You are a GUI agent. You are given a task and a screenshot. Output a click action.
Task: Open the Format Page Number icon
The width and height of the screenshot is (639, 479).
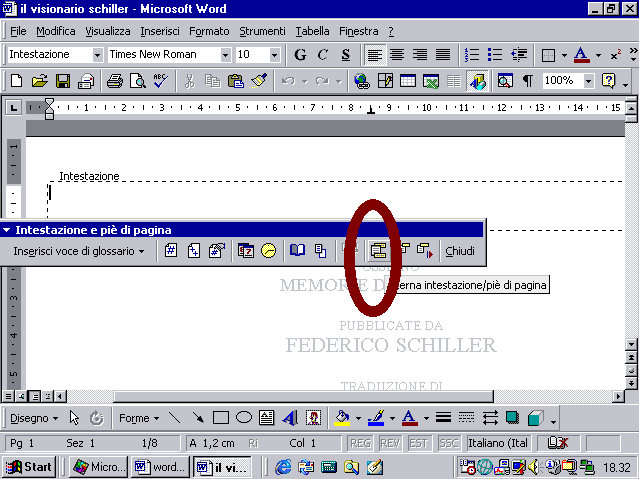[x=217, y=250]
